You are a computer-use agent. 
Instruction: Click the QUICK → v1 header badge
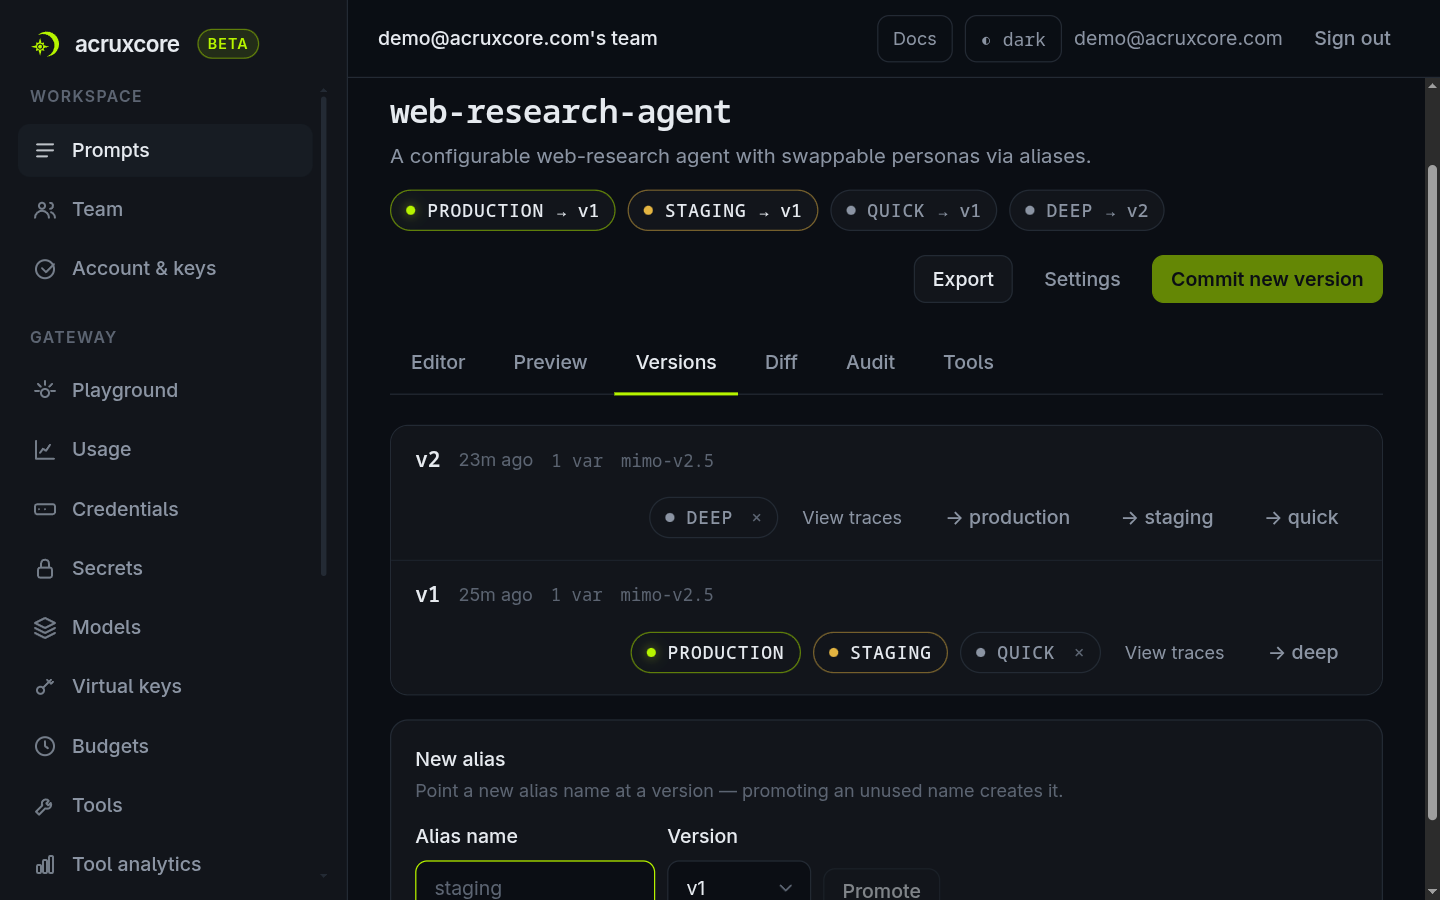914,211
